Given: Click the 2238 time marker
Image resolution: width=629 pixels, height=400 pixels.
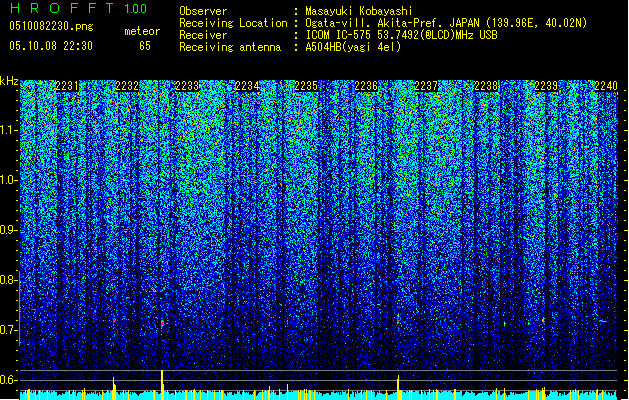Looking at the screenshot, I should click(x=486, y=86).
